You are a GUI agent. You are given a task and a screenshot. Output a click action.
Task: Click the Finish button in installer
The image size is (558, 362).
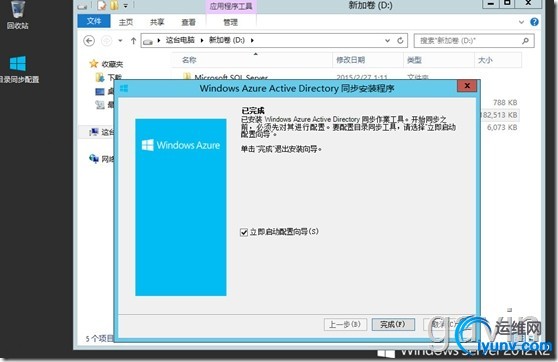tap(393, 324)
